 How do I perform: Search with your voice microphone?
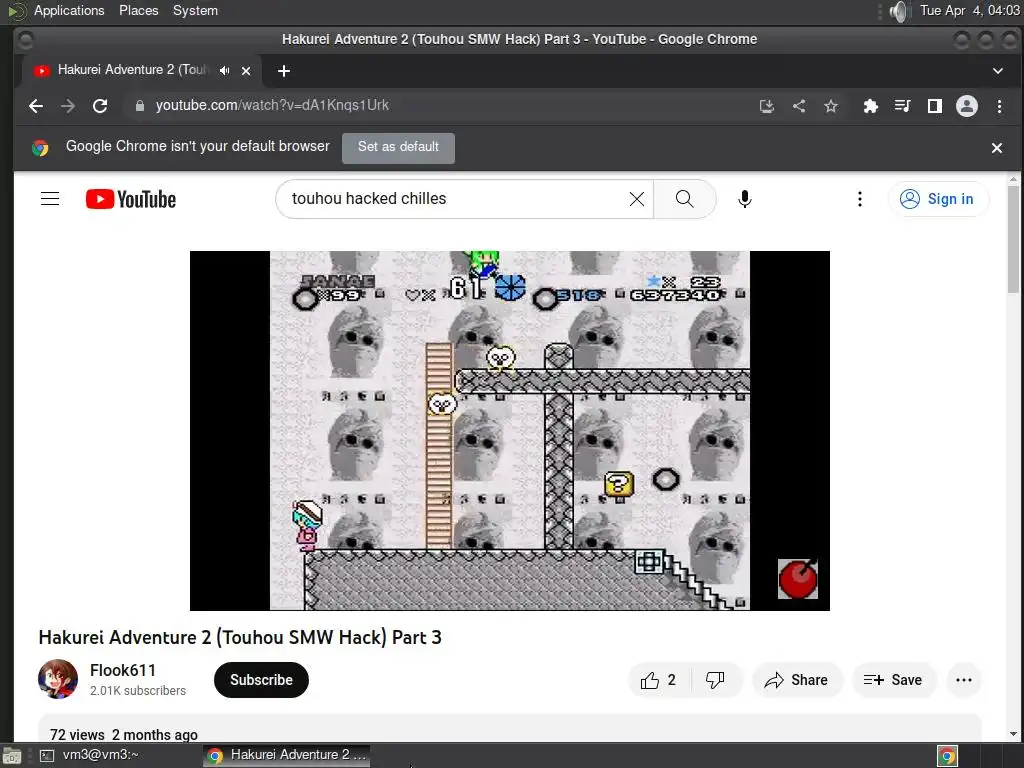pyautogui.click(x=744, y=199)
